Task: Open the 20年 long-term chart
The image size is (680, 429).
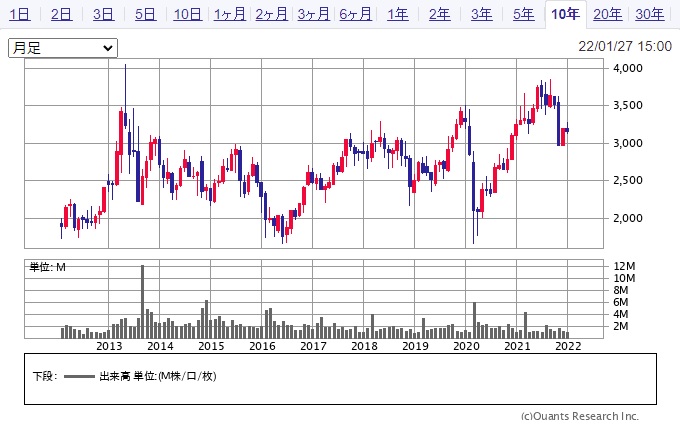Action: (x=608, y=14)
